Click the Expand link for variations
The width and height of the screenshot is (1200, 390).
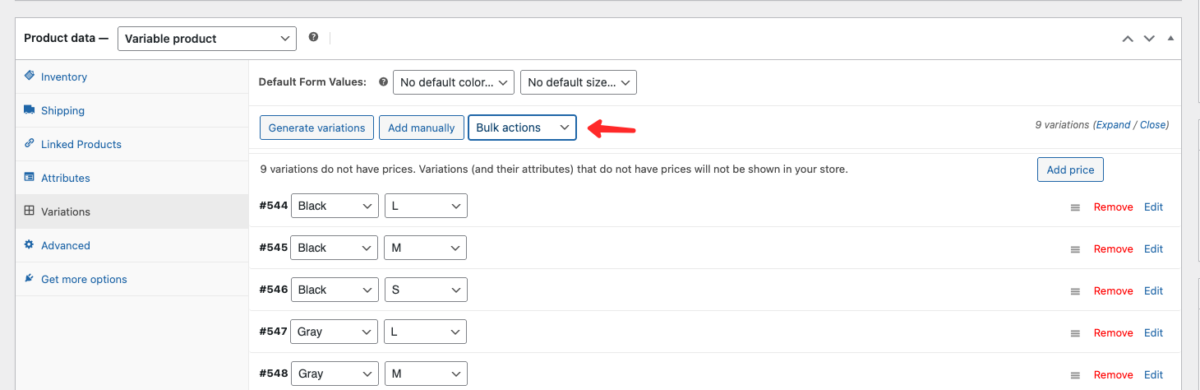[x=1113, y=125]
